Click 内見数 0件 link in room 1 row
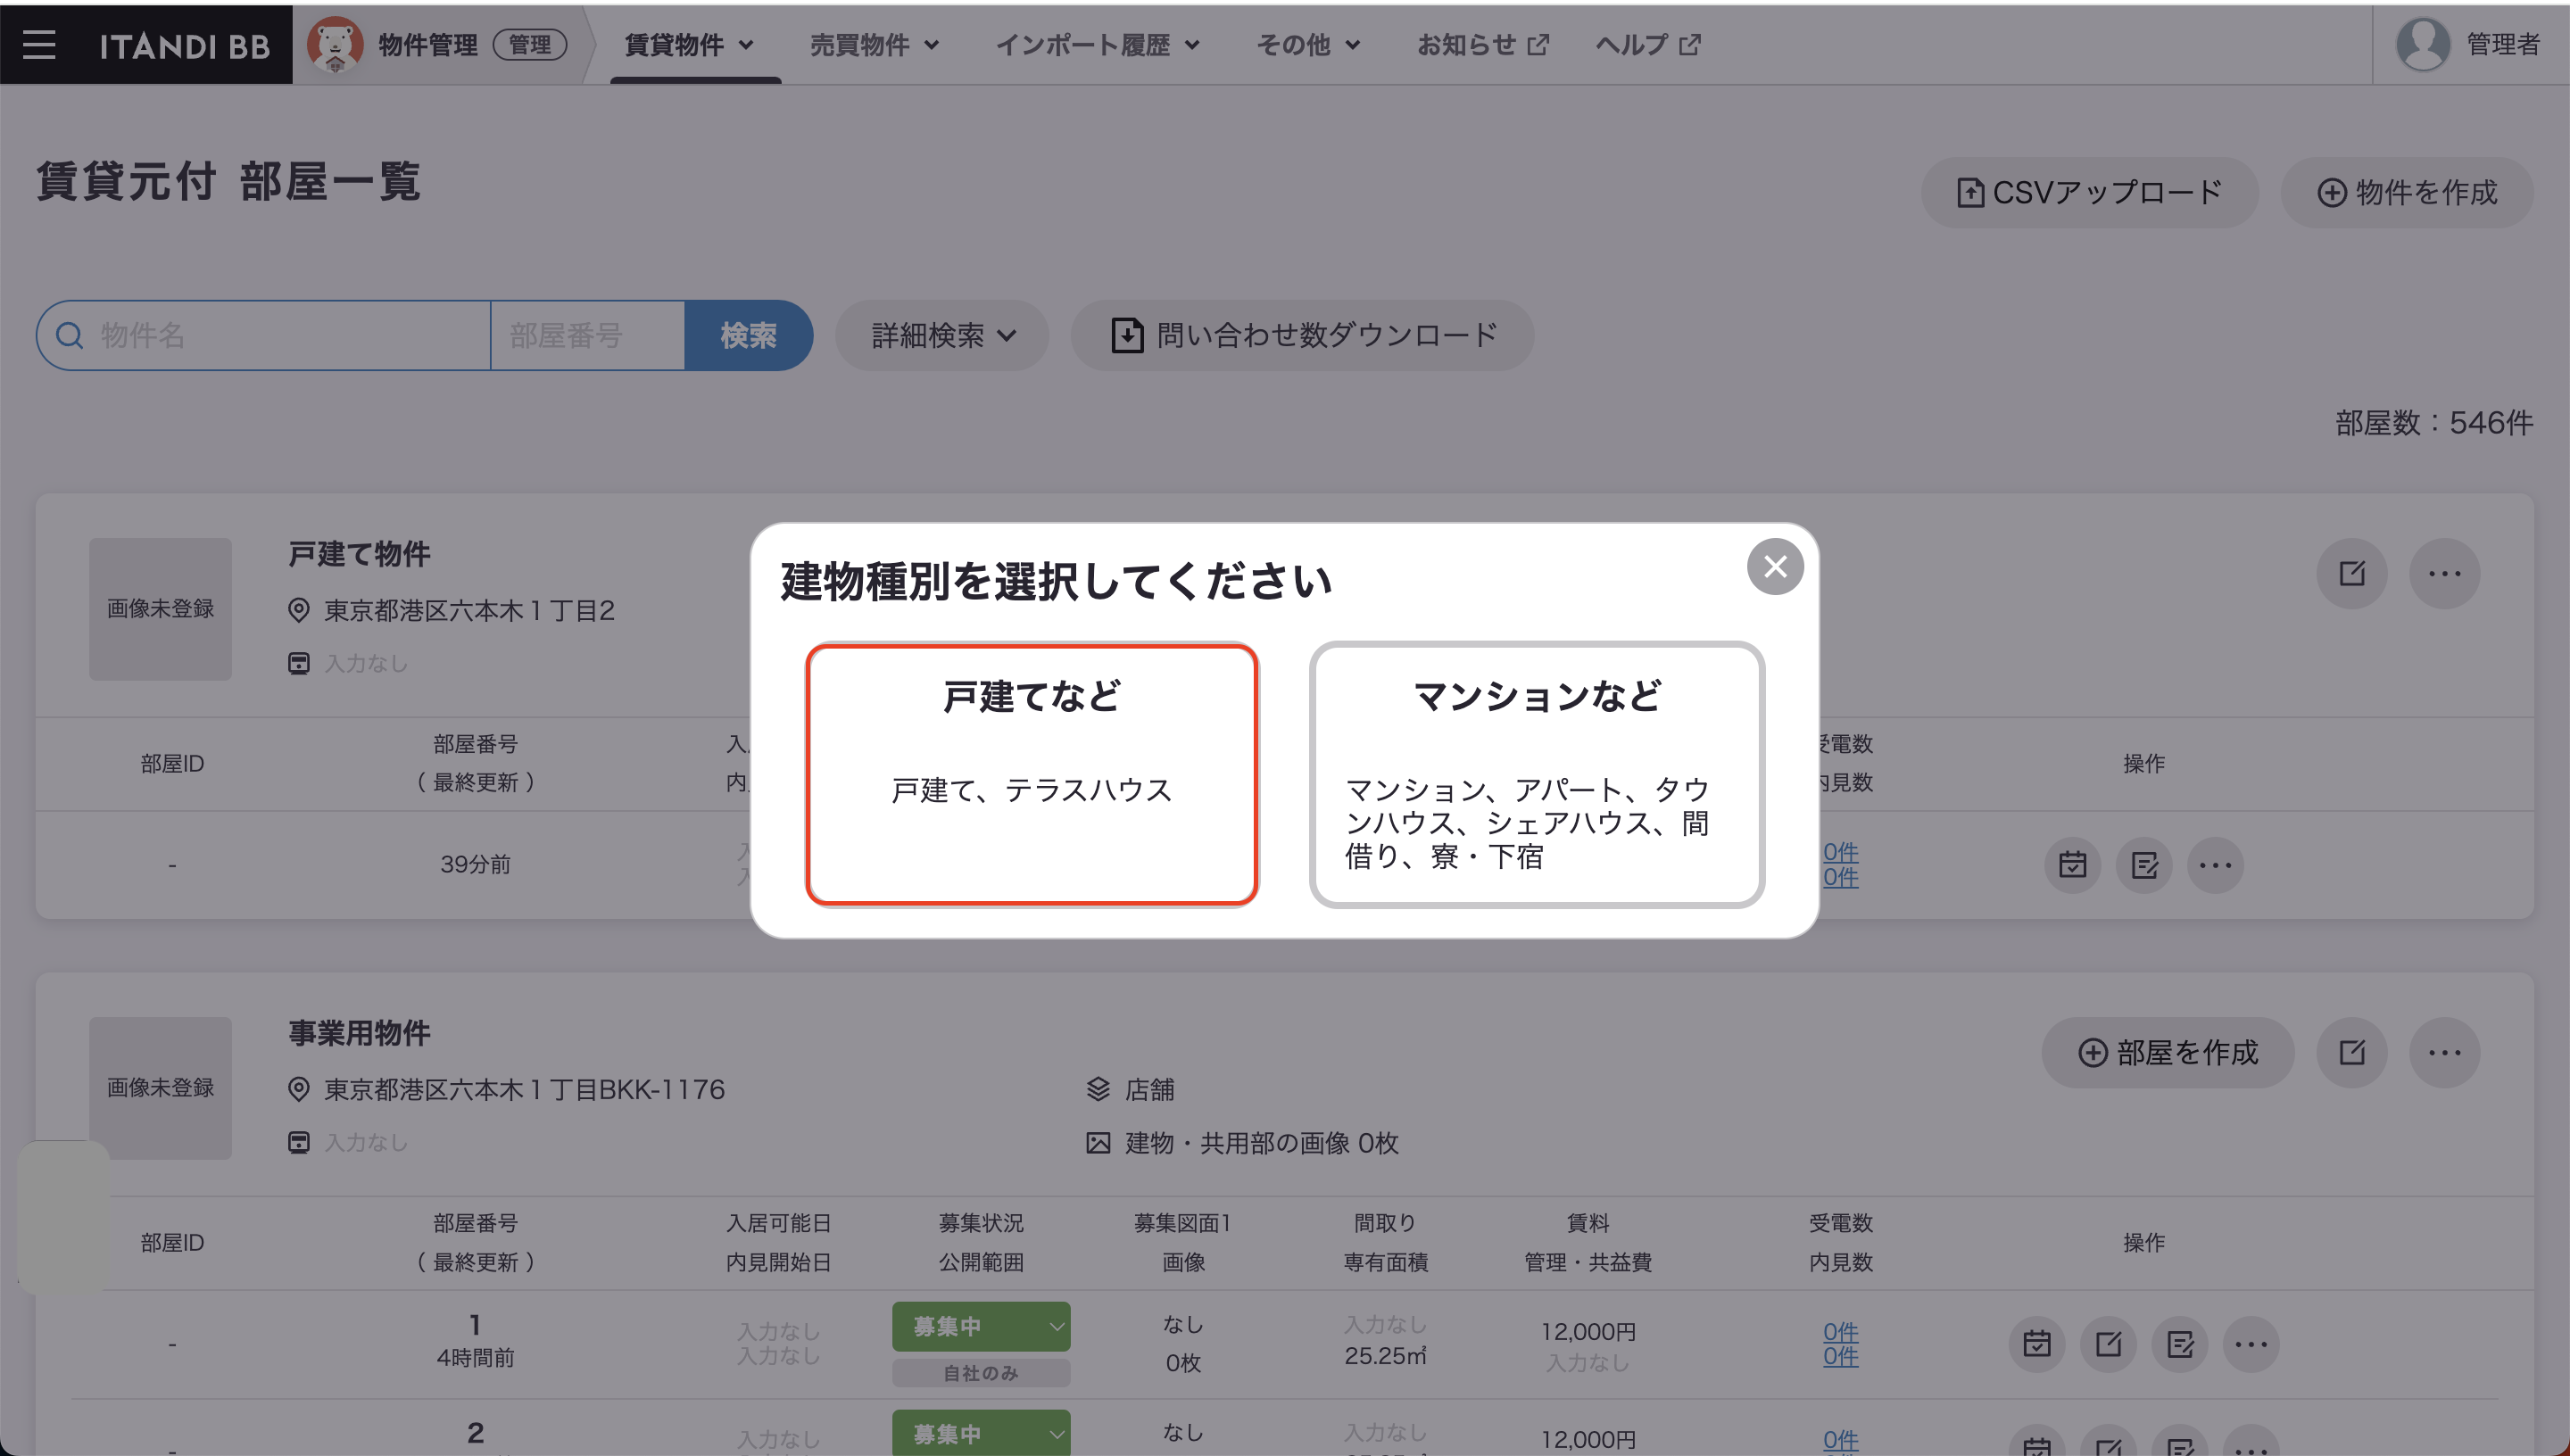Image resolution: width=2570 pixels, height=1456 pixels. tap(1840, 1357)
